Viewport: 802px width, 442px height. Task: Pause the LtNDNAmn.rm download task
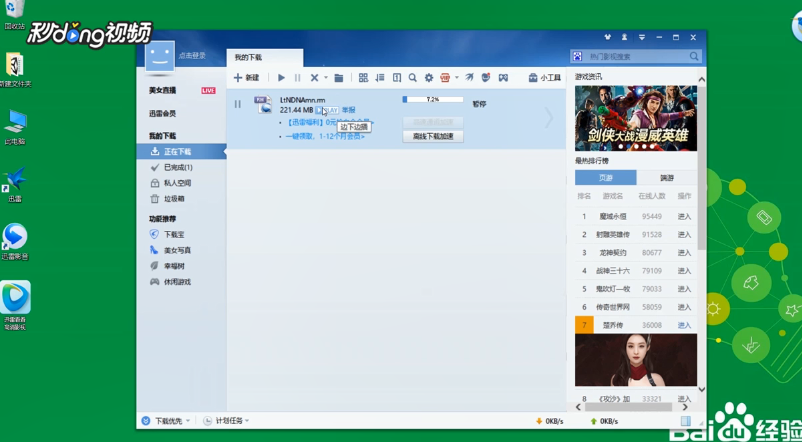[x=238, y=104]
